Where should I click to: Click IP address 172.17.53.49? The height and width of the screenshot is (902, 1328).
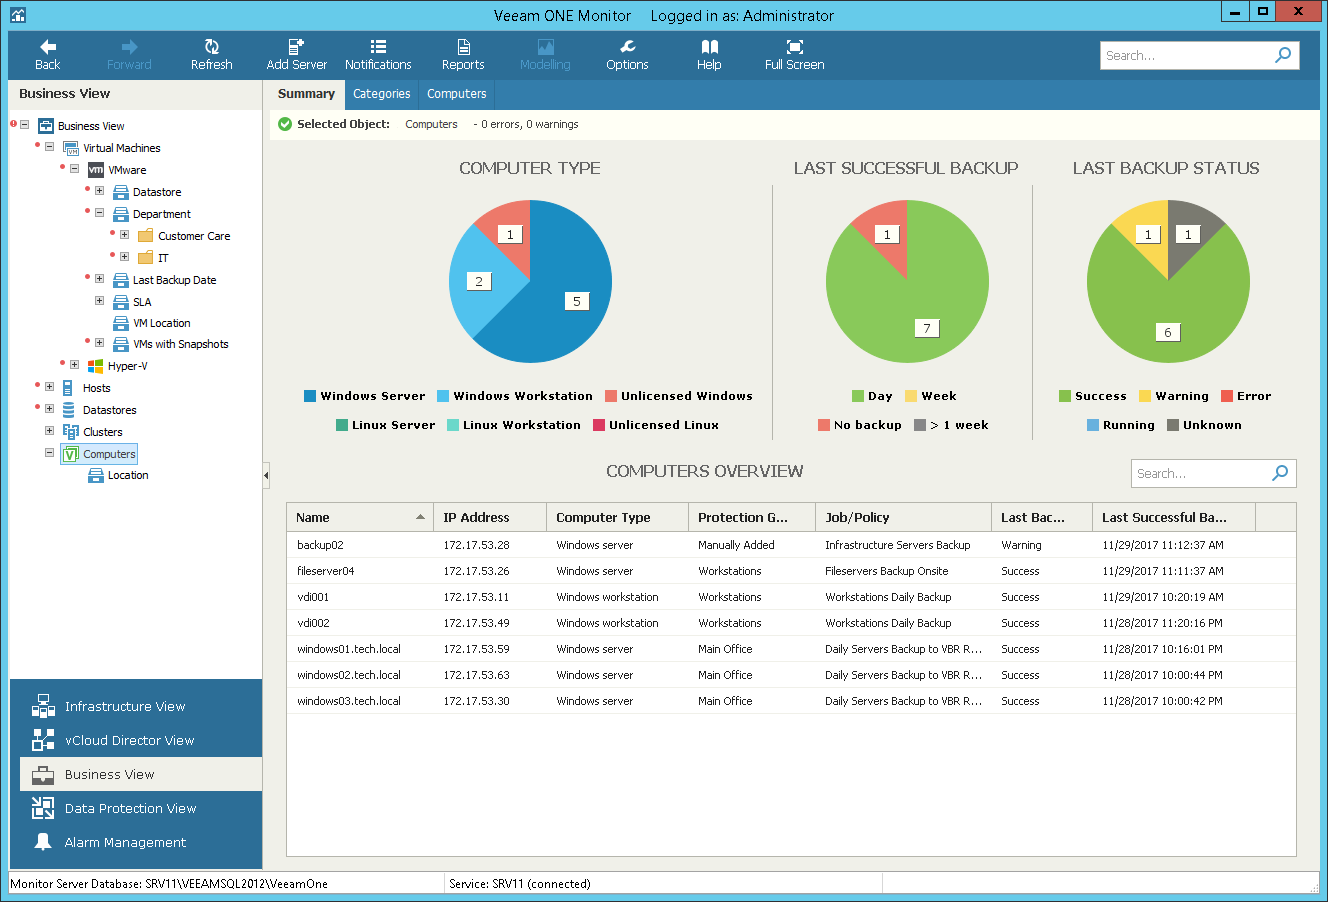[x=476, y=623]
